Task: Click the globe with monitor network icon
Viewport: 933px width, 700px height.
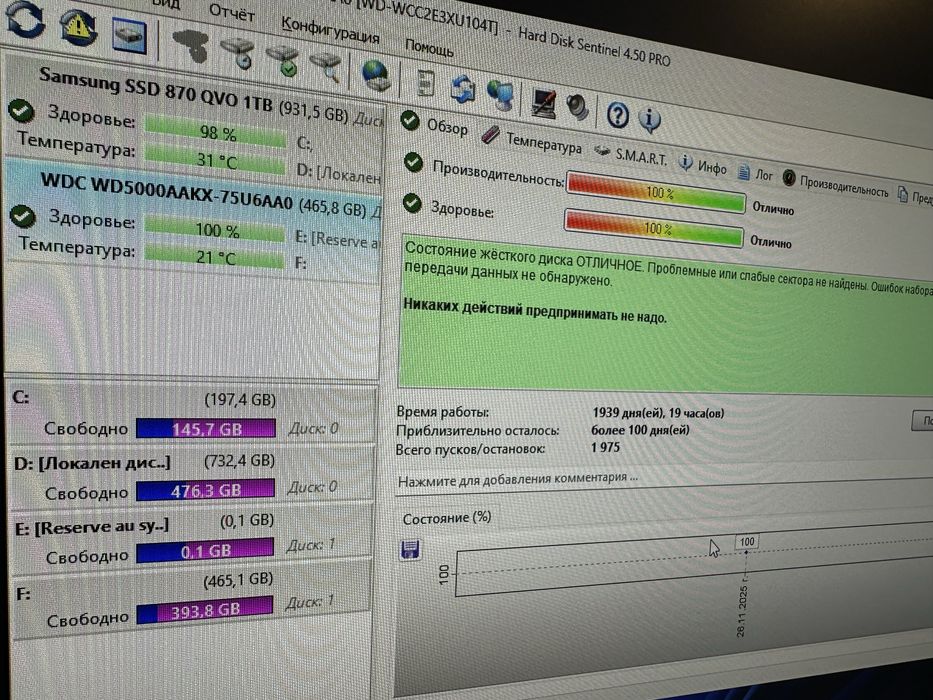Action: pyautogui.click(x=500, y=95)
